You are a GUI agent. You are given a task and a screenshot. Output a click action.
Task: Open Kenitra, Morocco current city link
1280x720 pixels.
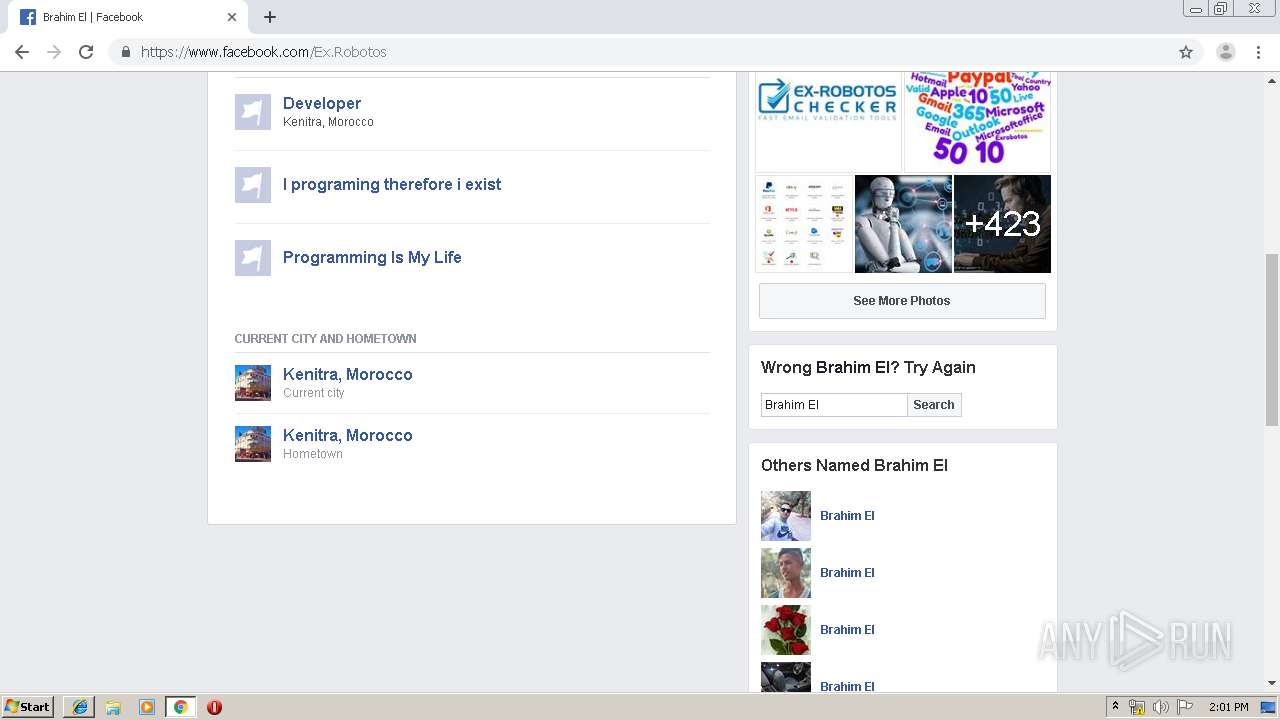click(348, 374)
